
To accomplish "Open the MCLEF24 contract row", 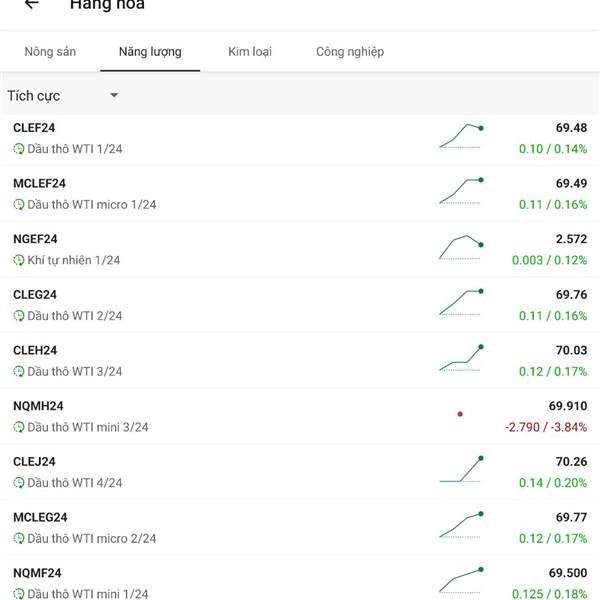I will click(x=300, y=194).
